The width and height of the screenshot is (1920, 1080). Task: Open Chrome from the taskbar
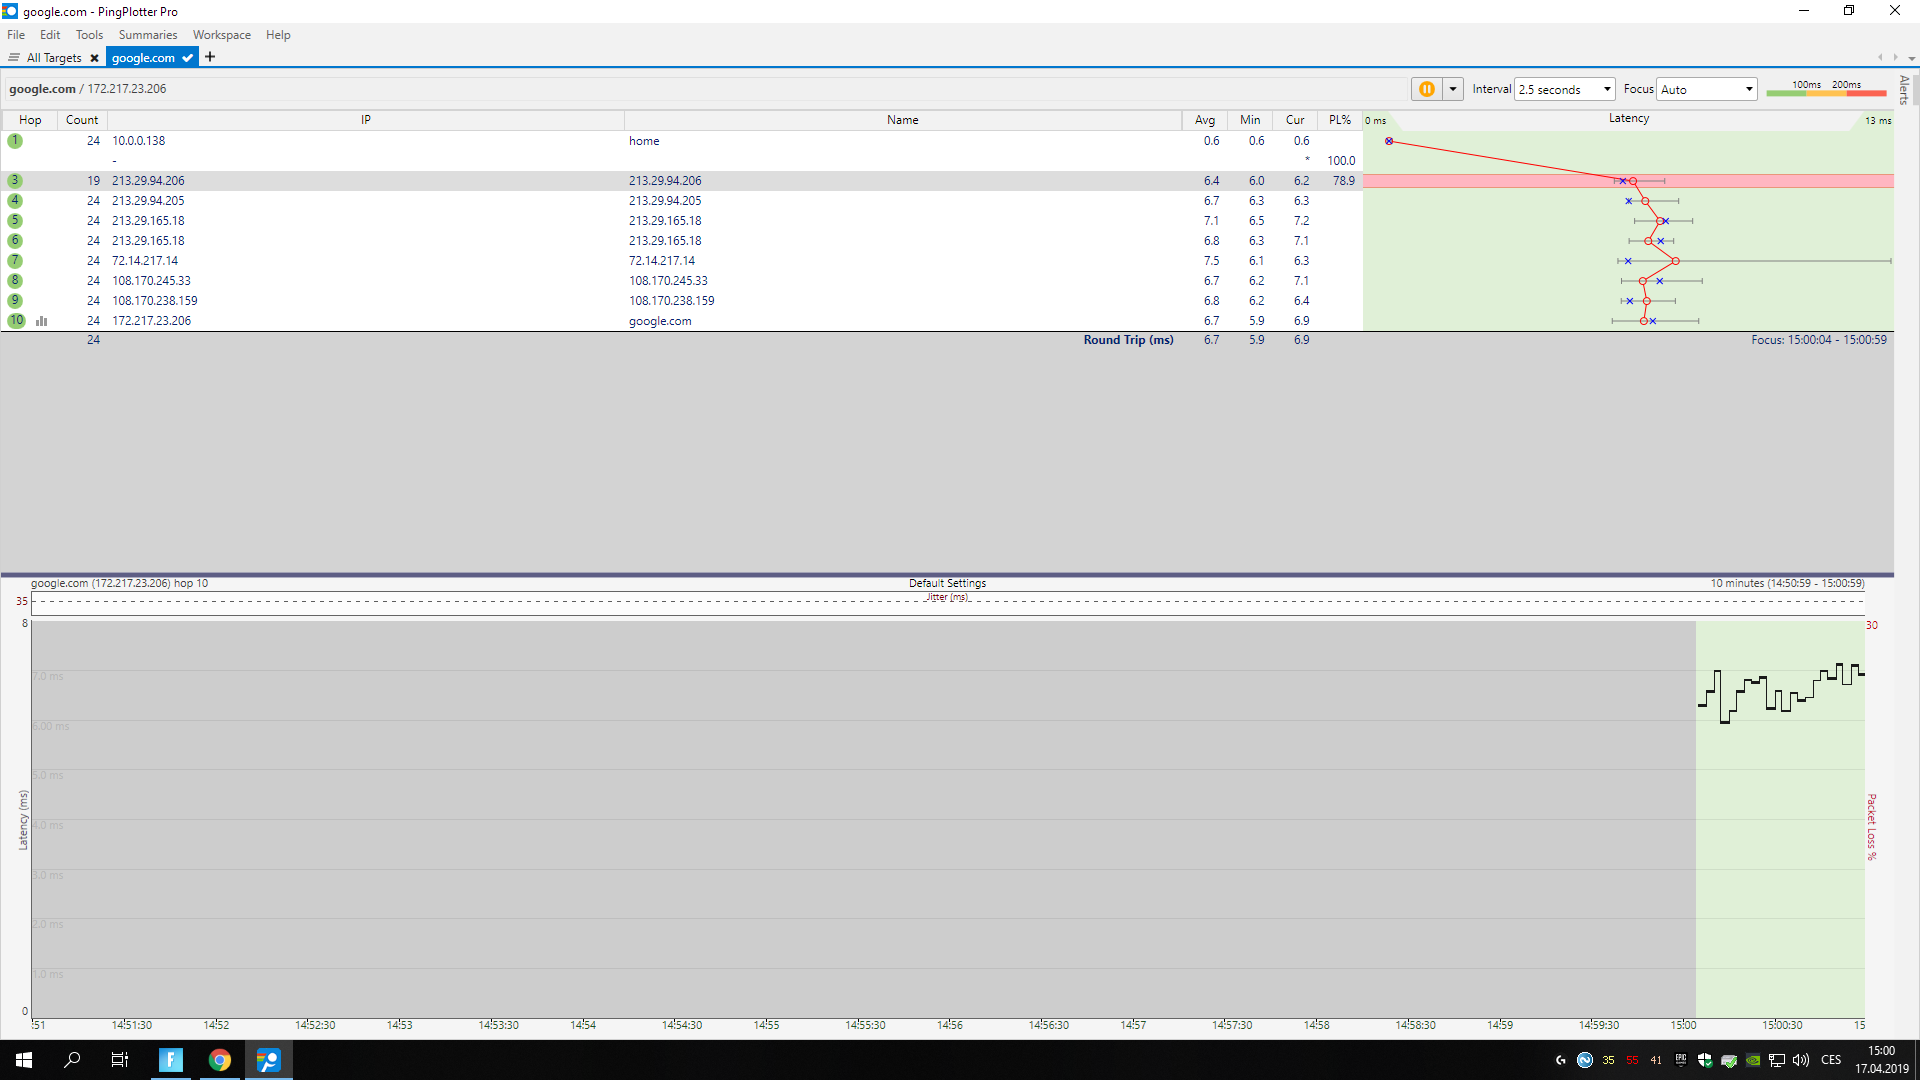click(x=220, y=1060)
